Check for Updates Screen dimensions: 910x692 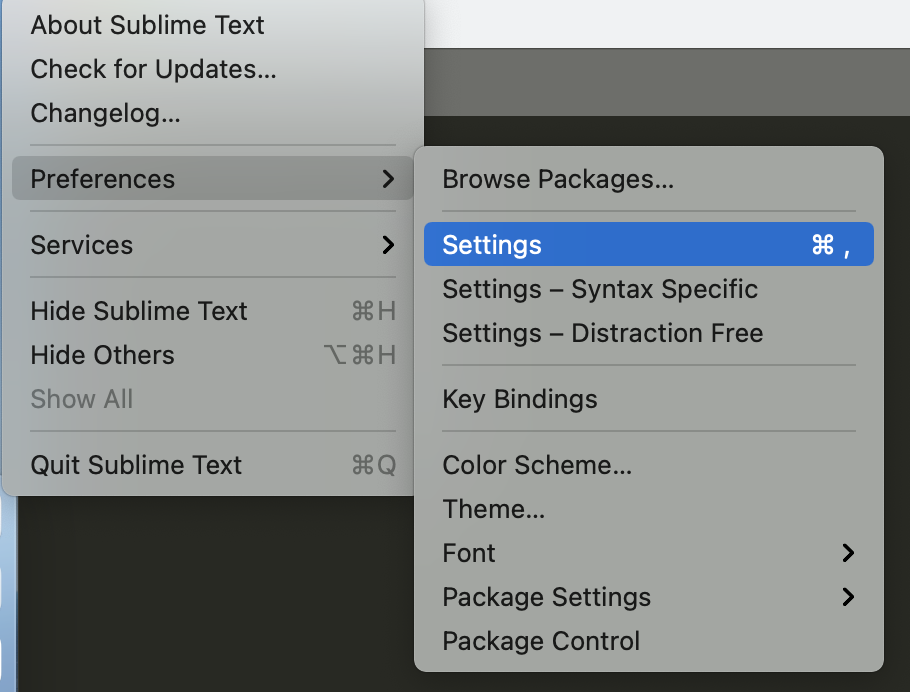152,69
